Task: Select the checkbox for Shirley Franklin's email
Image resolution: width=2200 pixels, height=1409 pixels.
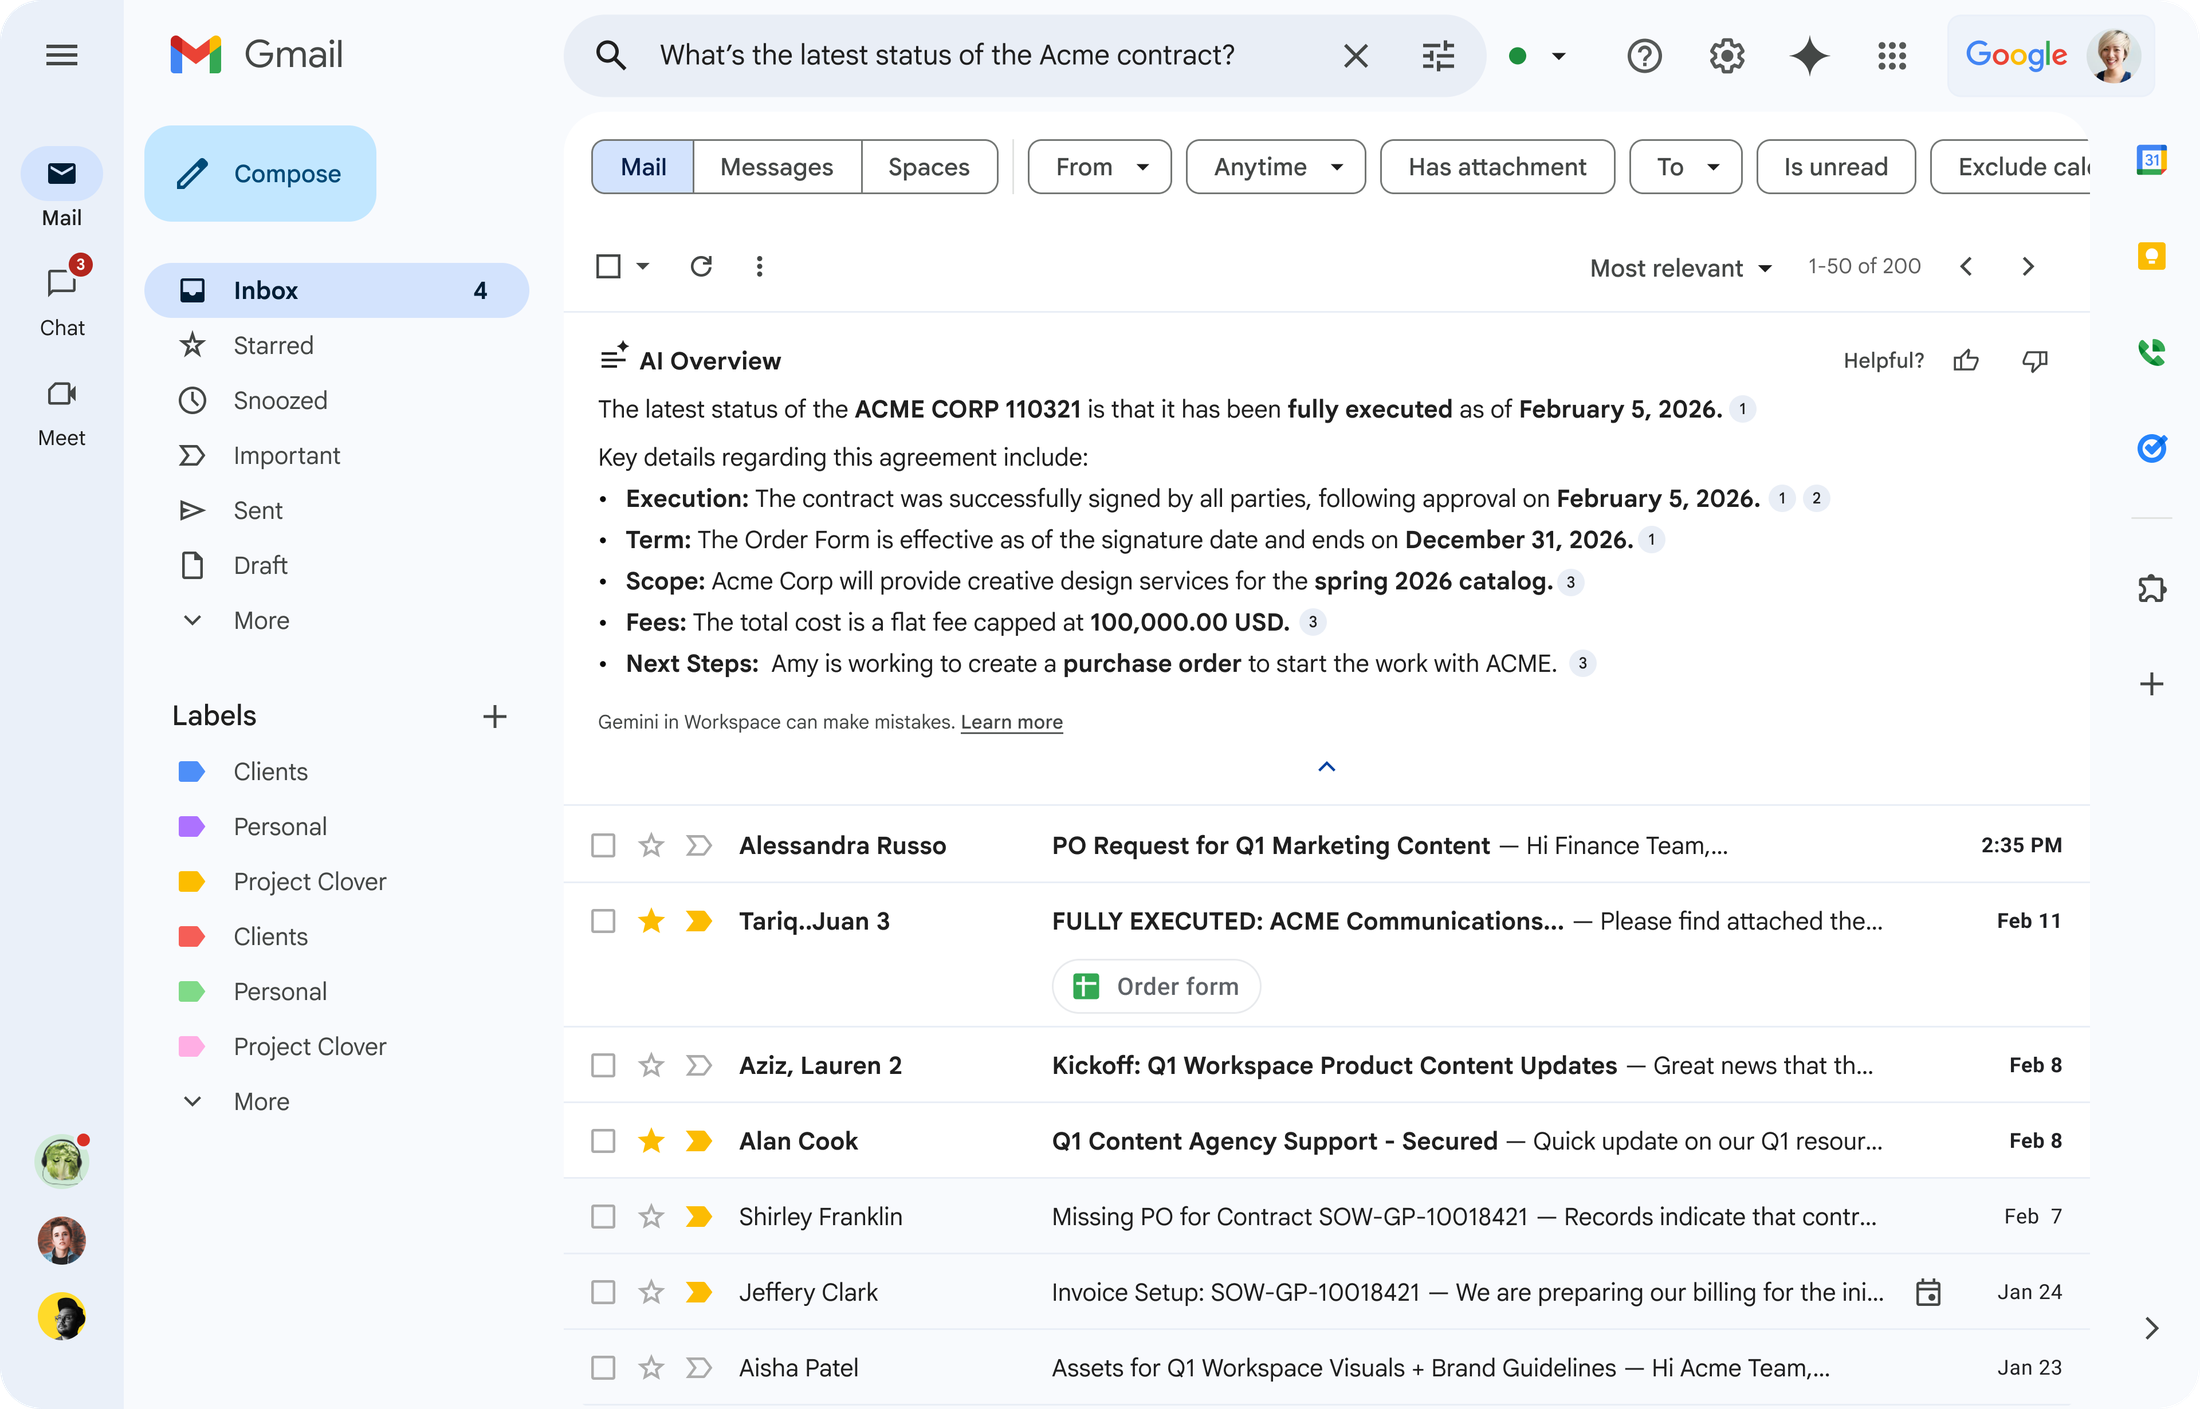Action: pyautogui.click(x=603, y=1216)
